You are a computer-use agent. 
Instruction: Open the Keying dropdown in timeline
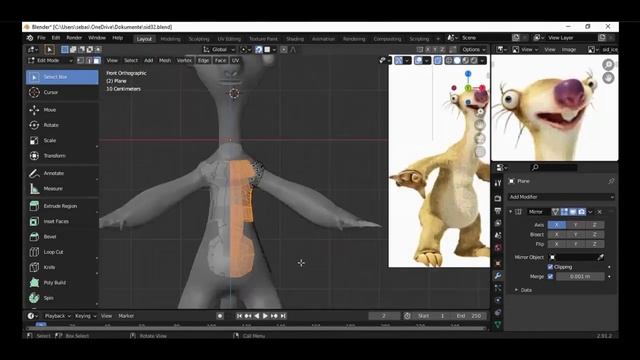[86, 316]
